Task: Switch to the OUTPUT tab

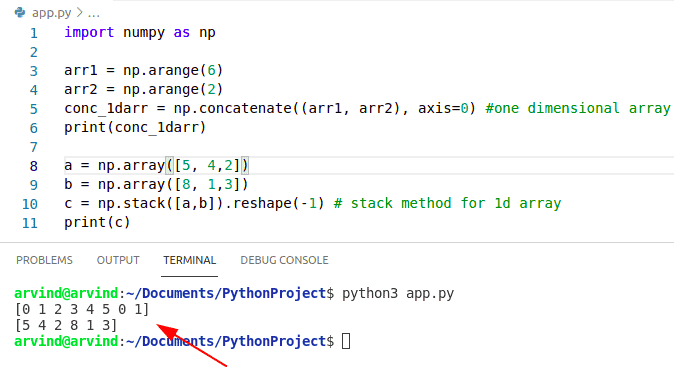Action: click(118, 260)
